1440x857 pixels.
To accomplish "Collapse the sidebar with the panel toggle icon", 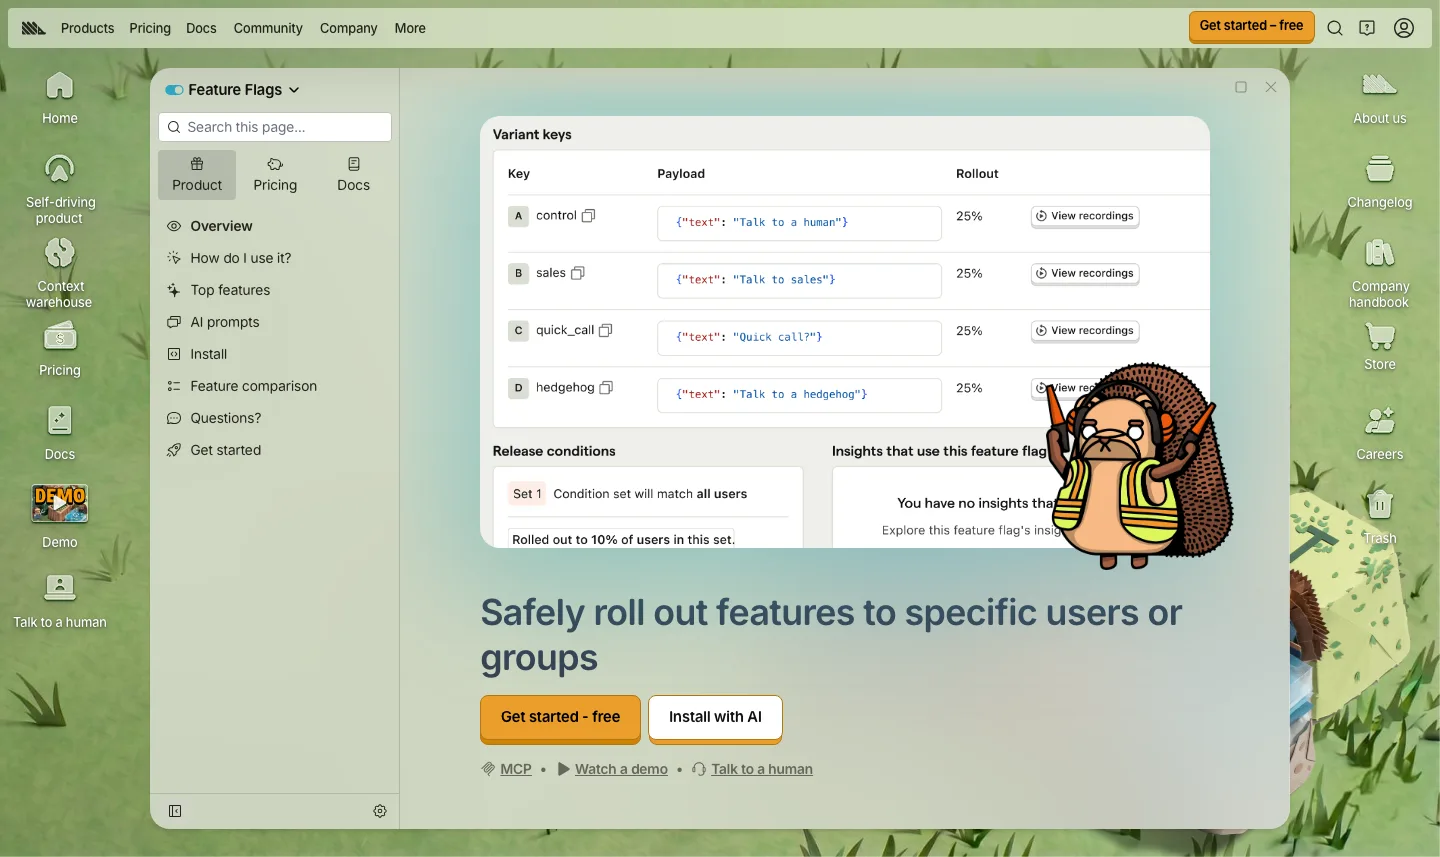I will pyautogui.click(x=175, y=811).
